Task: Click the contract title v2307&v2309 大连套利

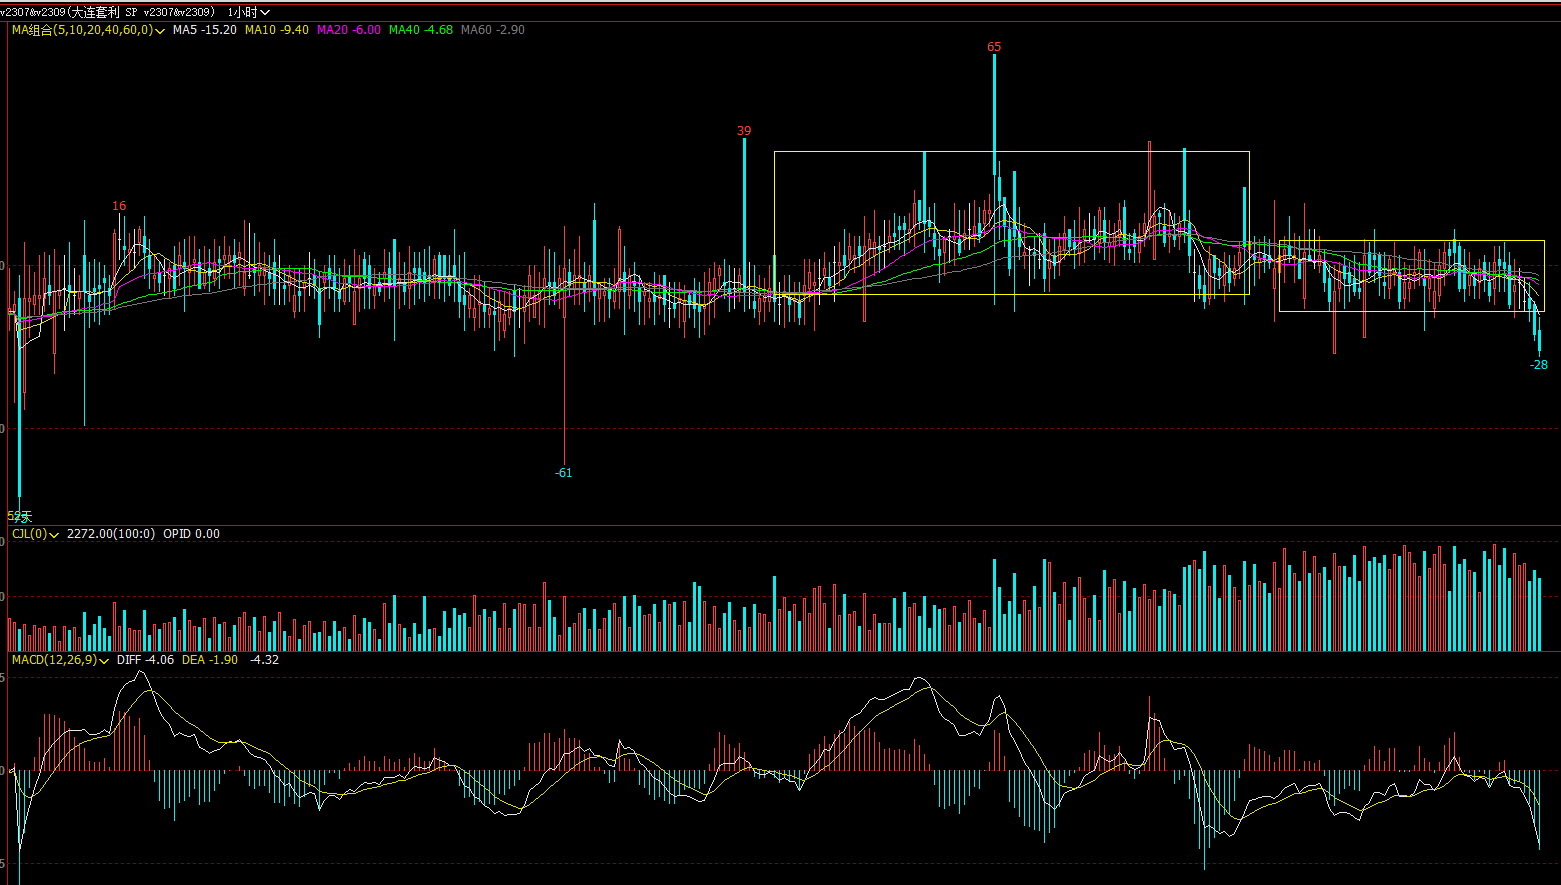Action: 107,12
